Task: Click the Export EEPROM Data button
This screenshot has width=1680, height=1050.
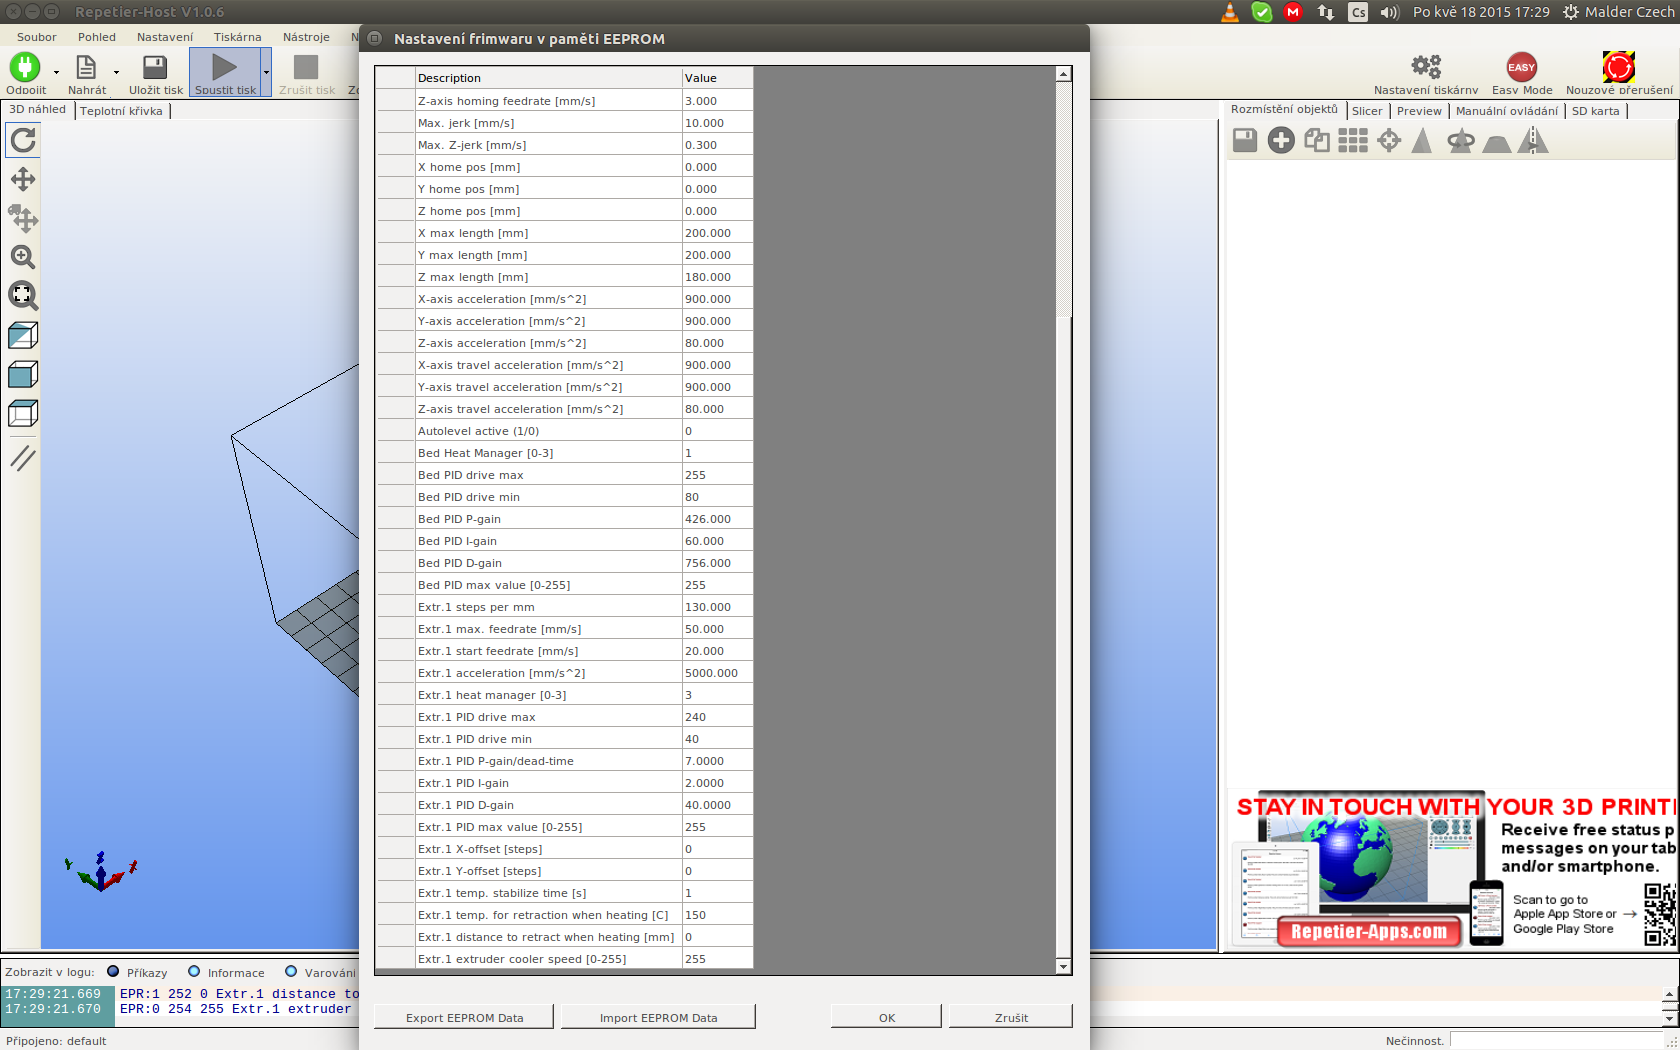Action: [x=464, y=1018]
